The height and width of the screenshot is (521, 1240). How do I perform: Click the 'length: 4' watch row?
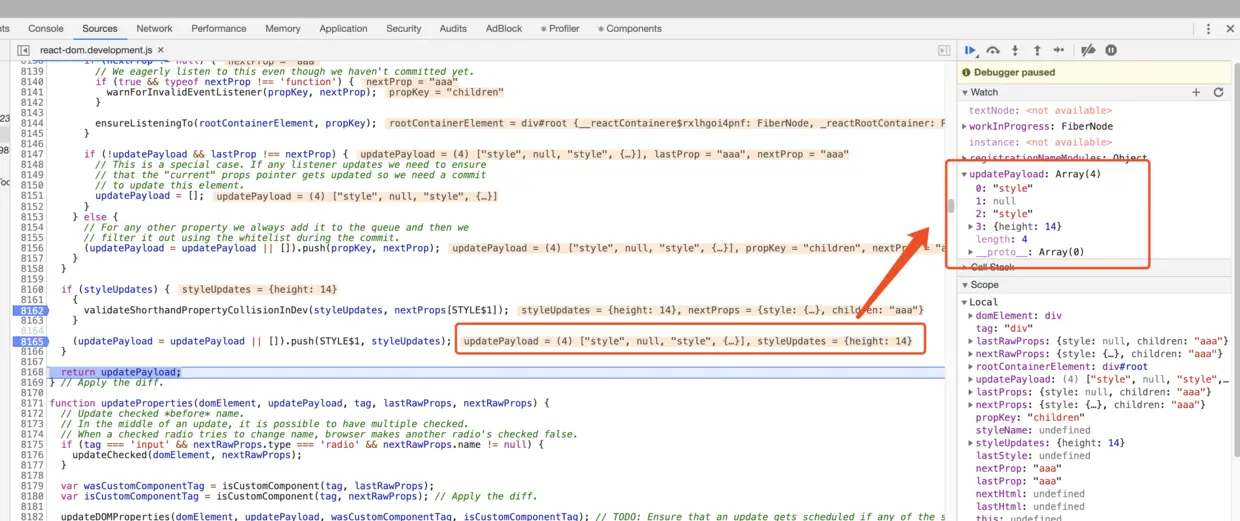(x=1000, y=239)
